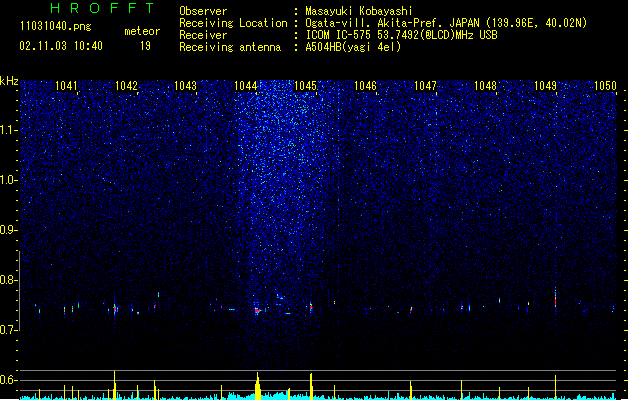This screenshot has width=629, height=400.
Task: Click the 1048 time marker
Action: coord(485,86)
